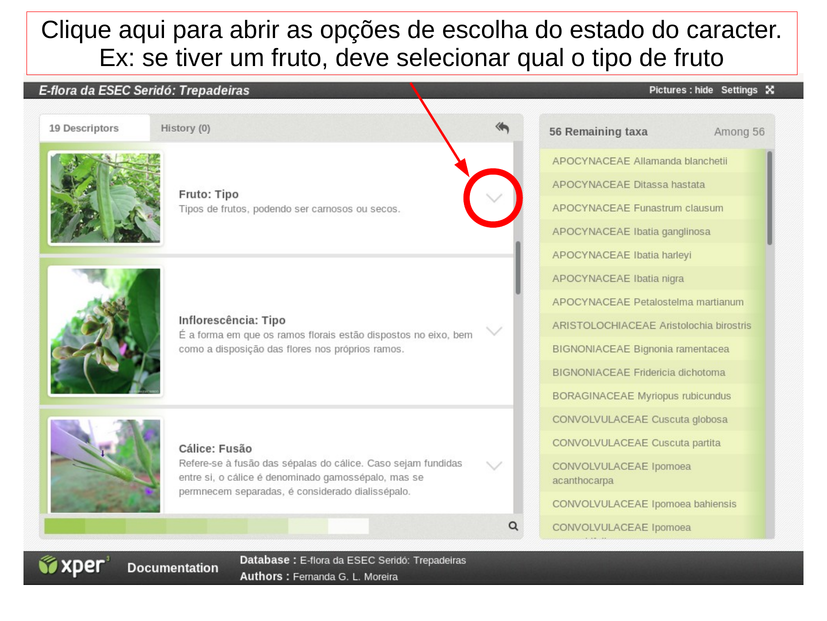The image size is (827, 621).
Task: Switch to the History (0) tab
Action: click(185, 128)
